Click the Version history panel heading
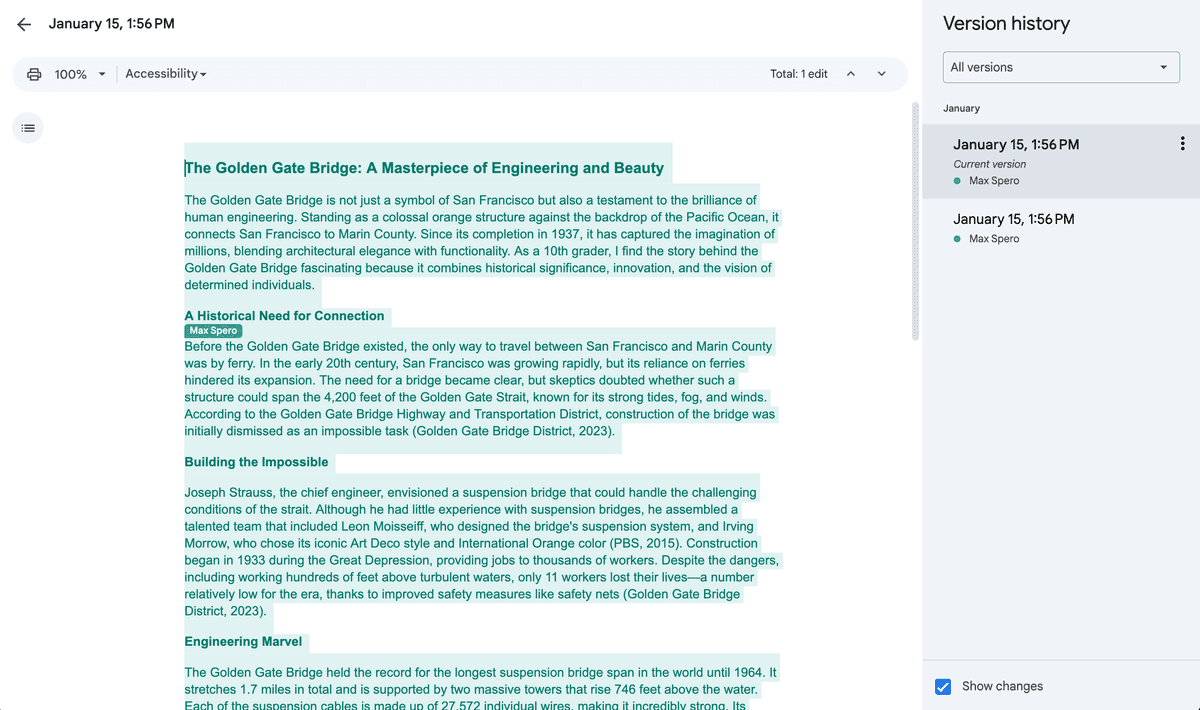This screenshot has width=1200, height=710. pos(1002,23)
